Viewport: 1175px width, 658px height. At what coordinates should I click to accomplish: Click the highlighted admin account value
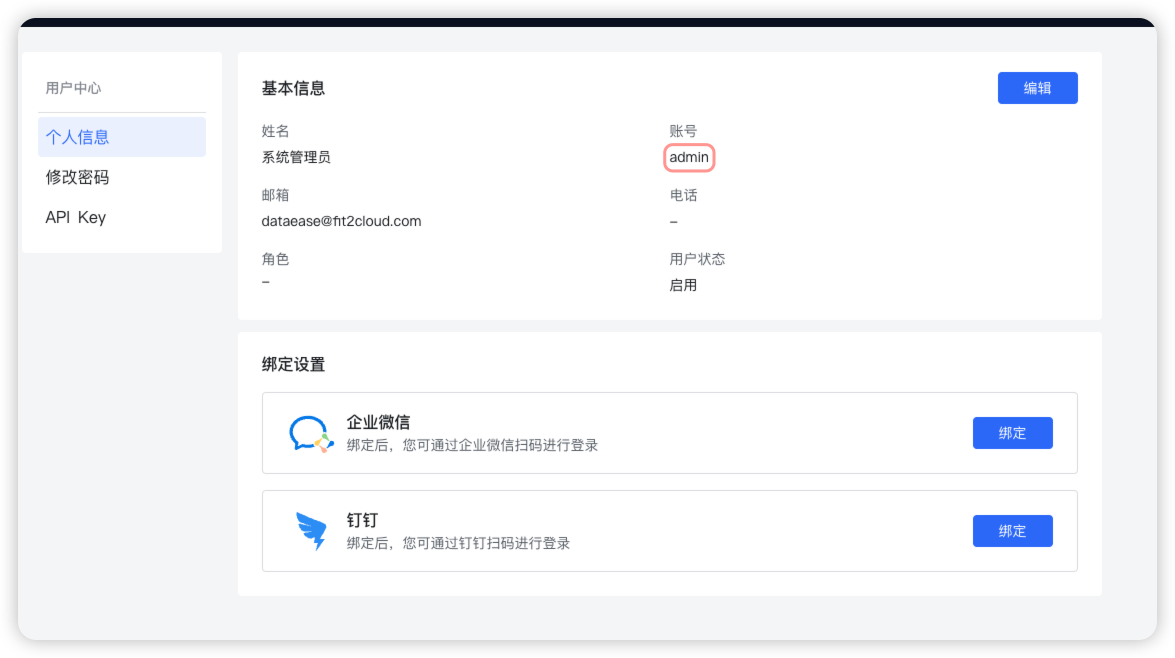pyautogui.click(x=689, y=157)
